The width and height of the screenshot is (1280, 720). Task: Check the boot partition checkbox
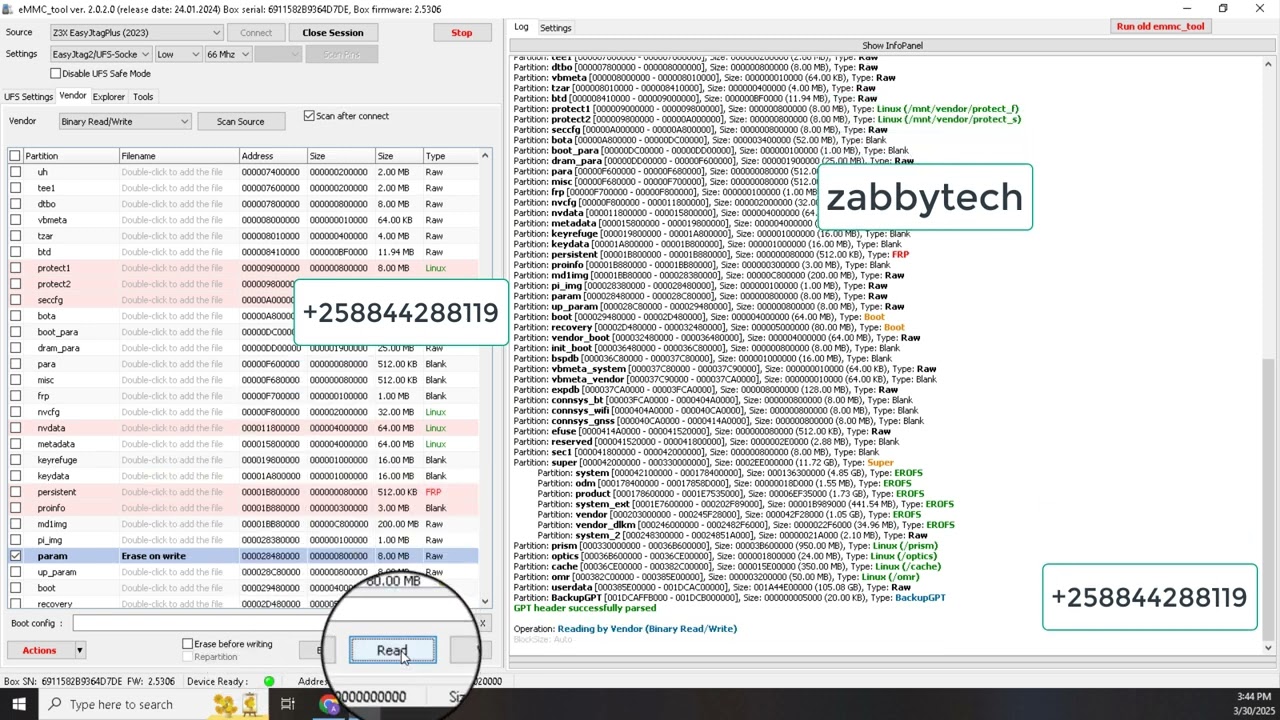tap(15, 588)
